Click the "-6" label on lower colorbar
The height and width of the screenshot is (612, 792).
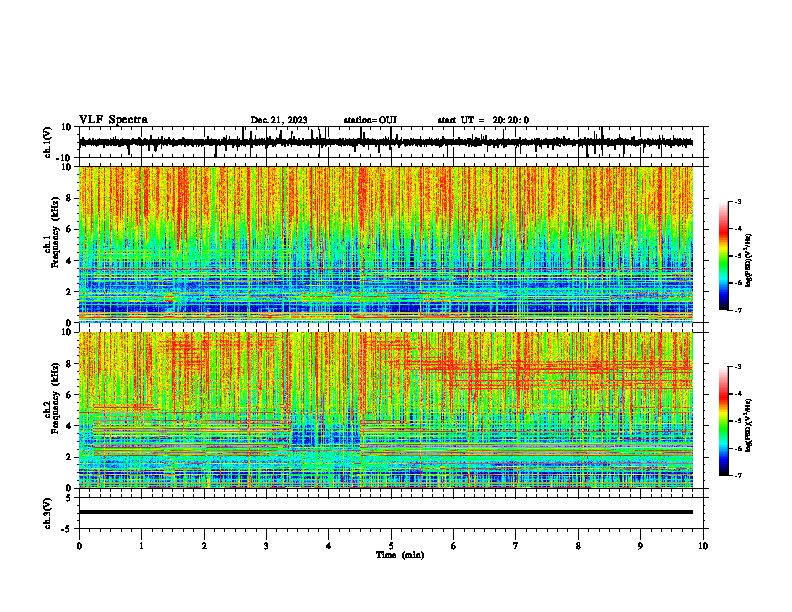point(738,448)
